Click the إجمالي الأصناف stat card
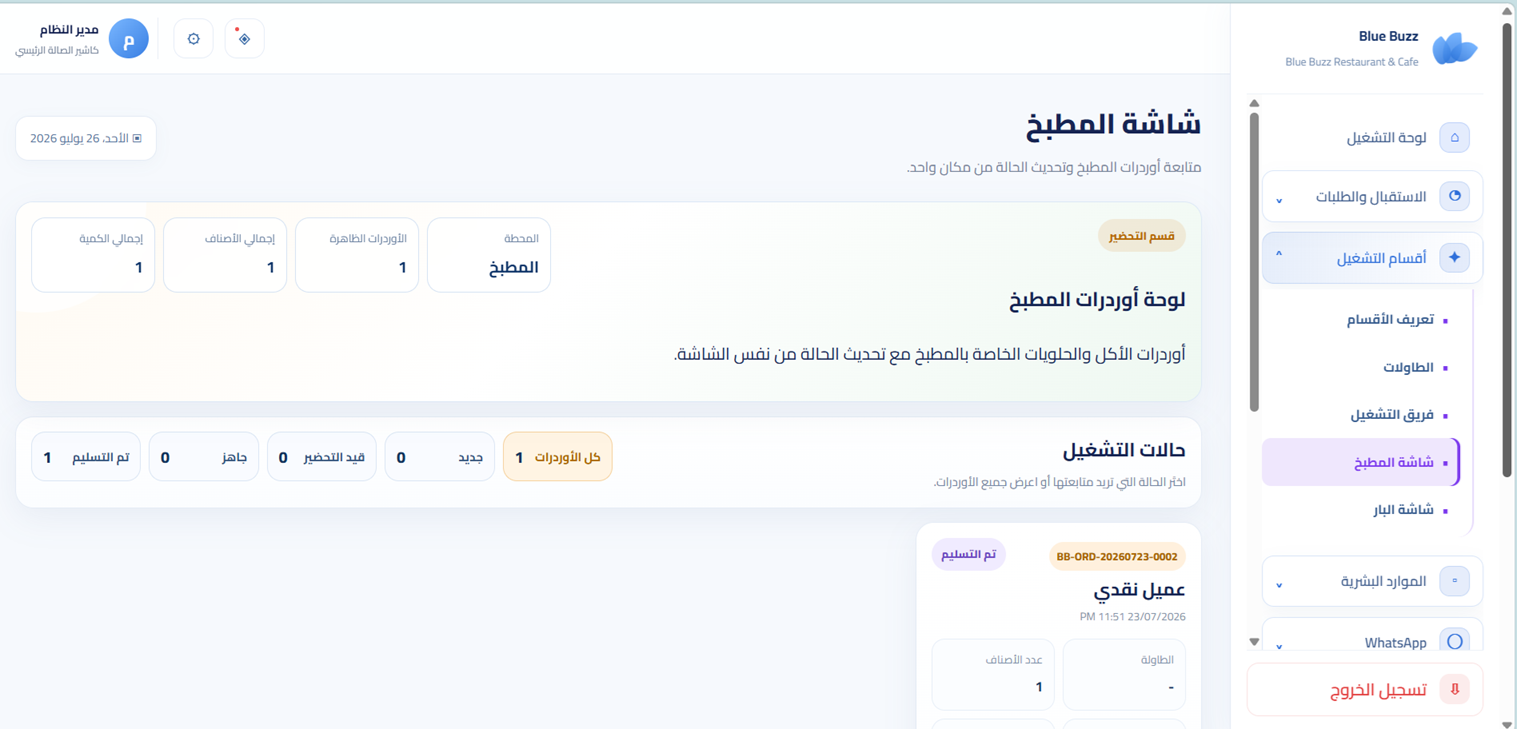 coord(225,255)
